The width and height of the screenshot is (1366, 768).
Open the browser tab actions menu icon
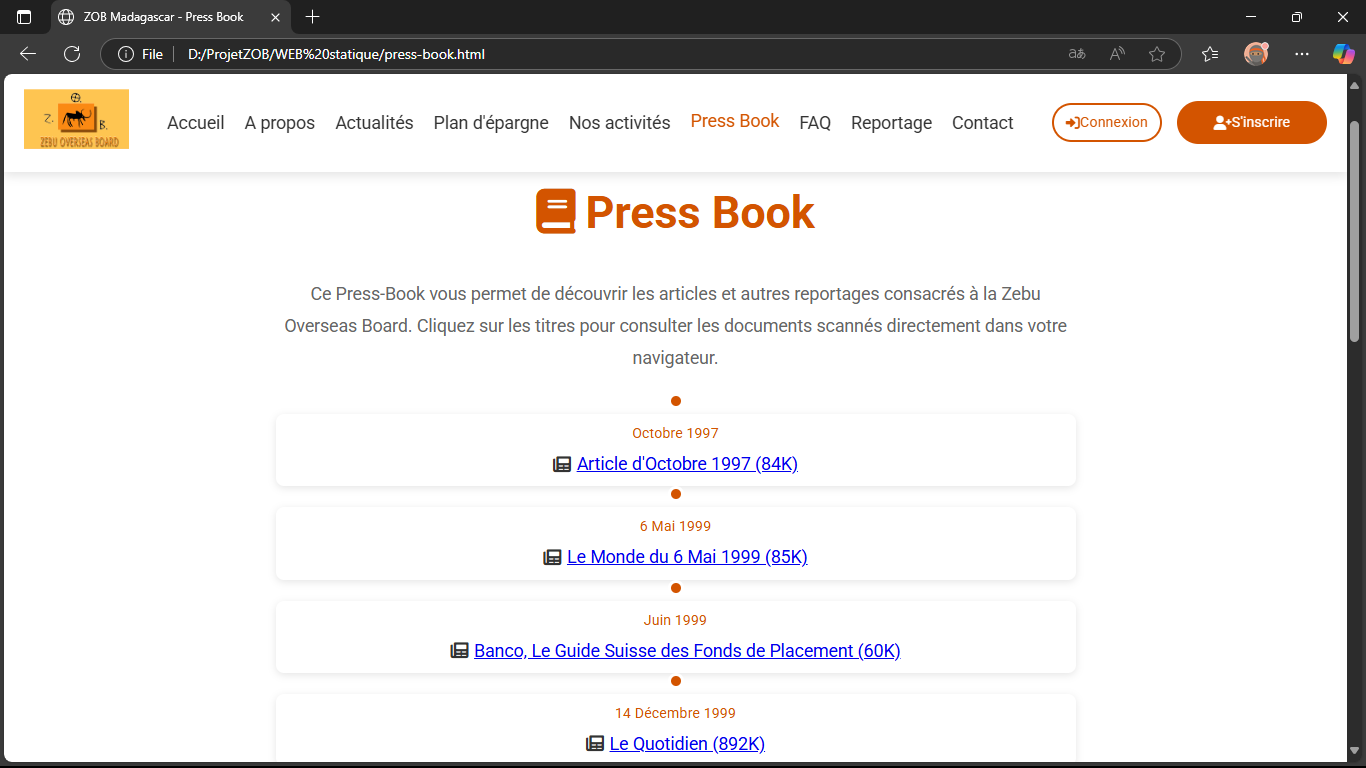(x=24, y=17)
